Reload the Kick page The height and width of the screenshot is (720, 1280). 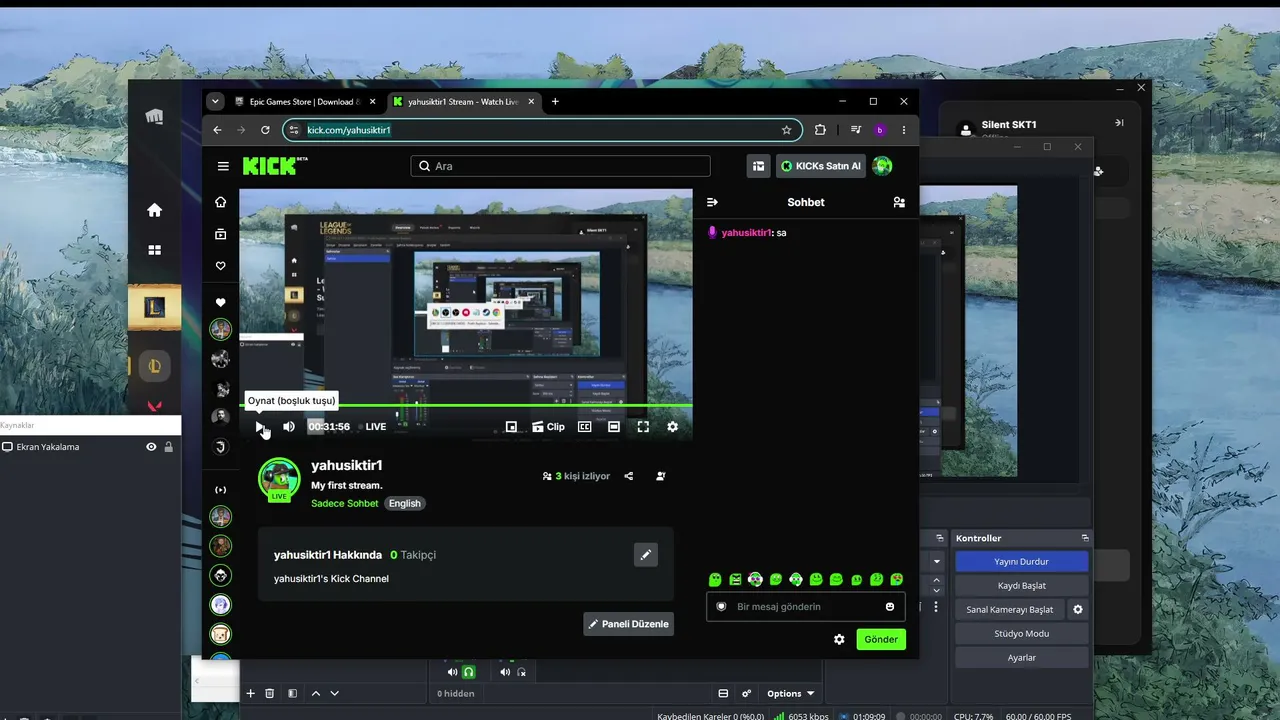(265, 130)
